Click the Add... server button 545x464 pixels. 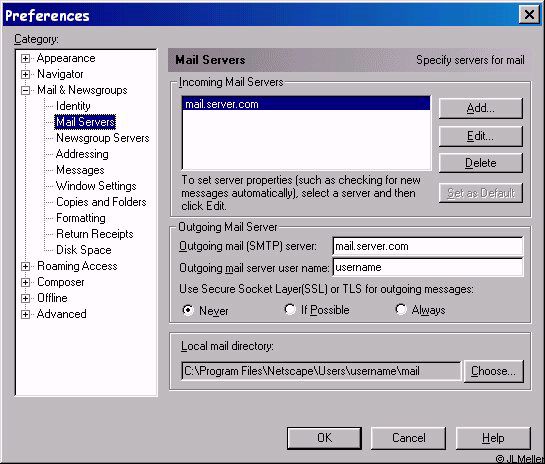(481, 108)
